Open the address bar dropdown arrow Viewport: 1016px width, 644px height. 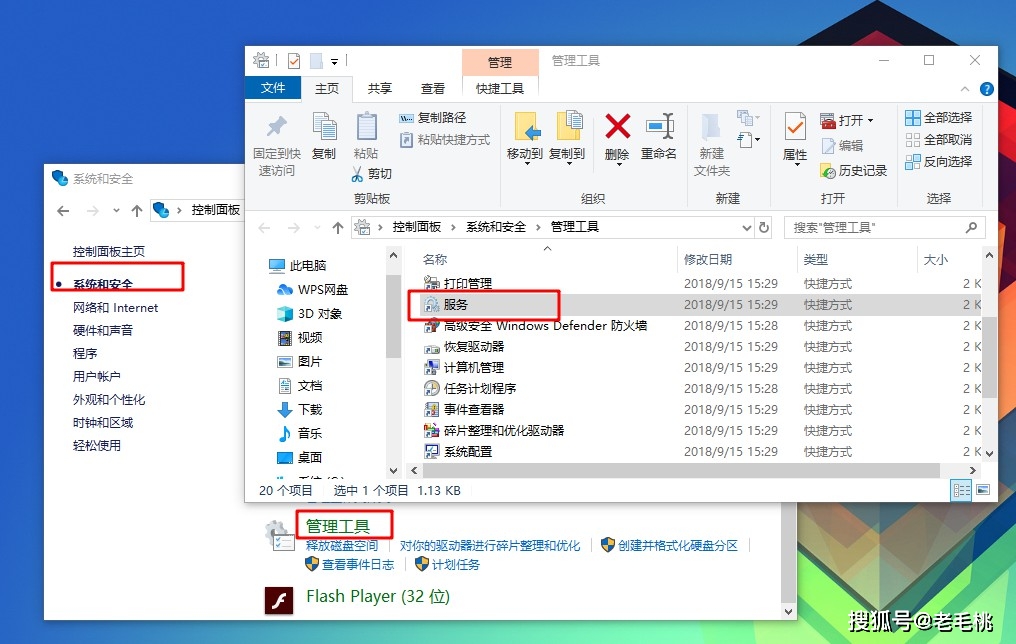click(745, 227)
